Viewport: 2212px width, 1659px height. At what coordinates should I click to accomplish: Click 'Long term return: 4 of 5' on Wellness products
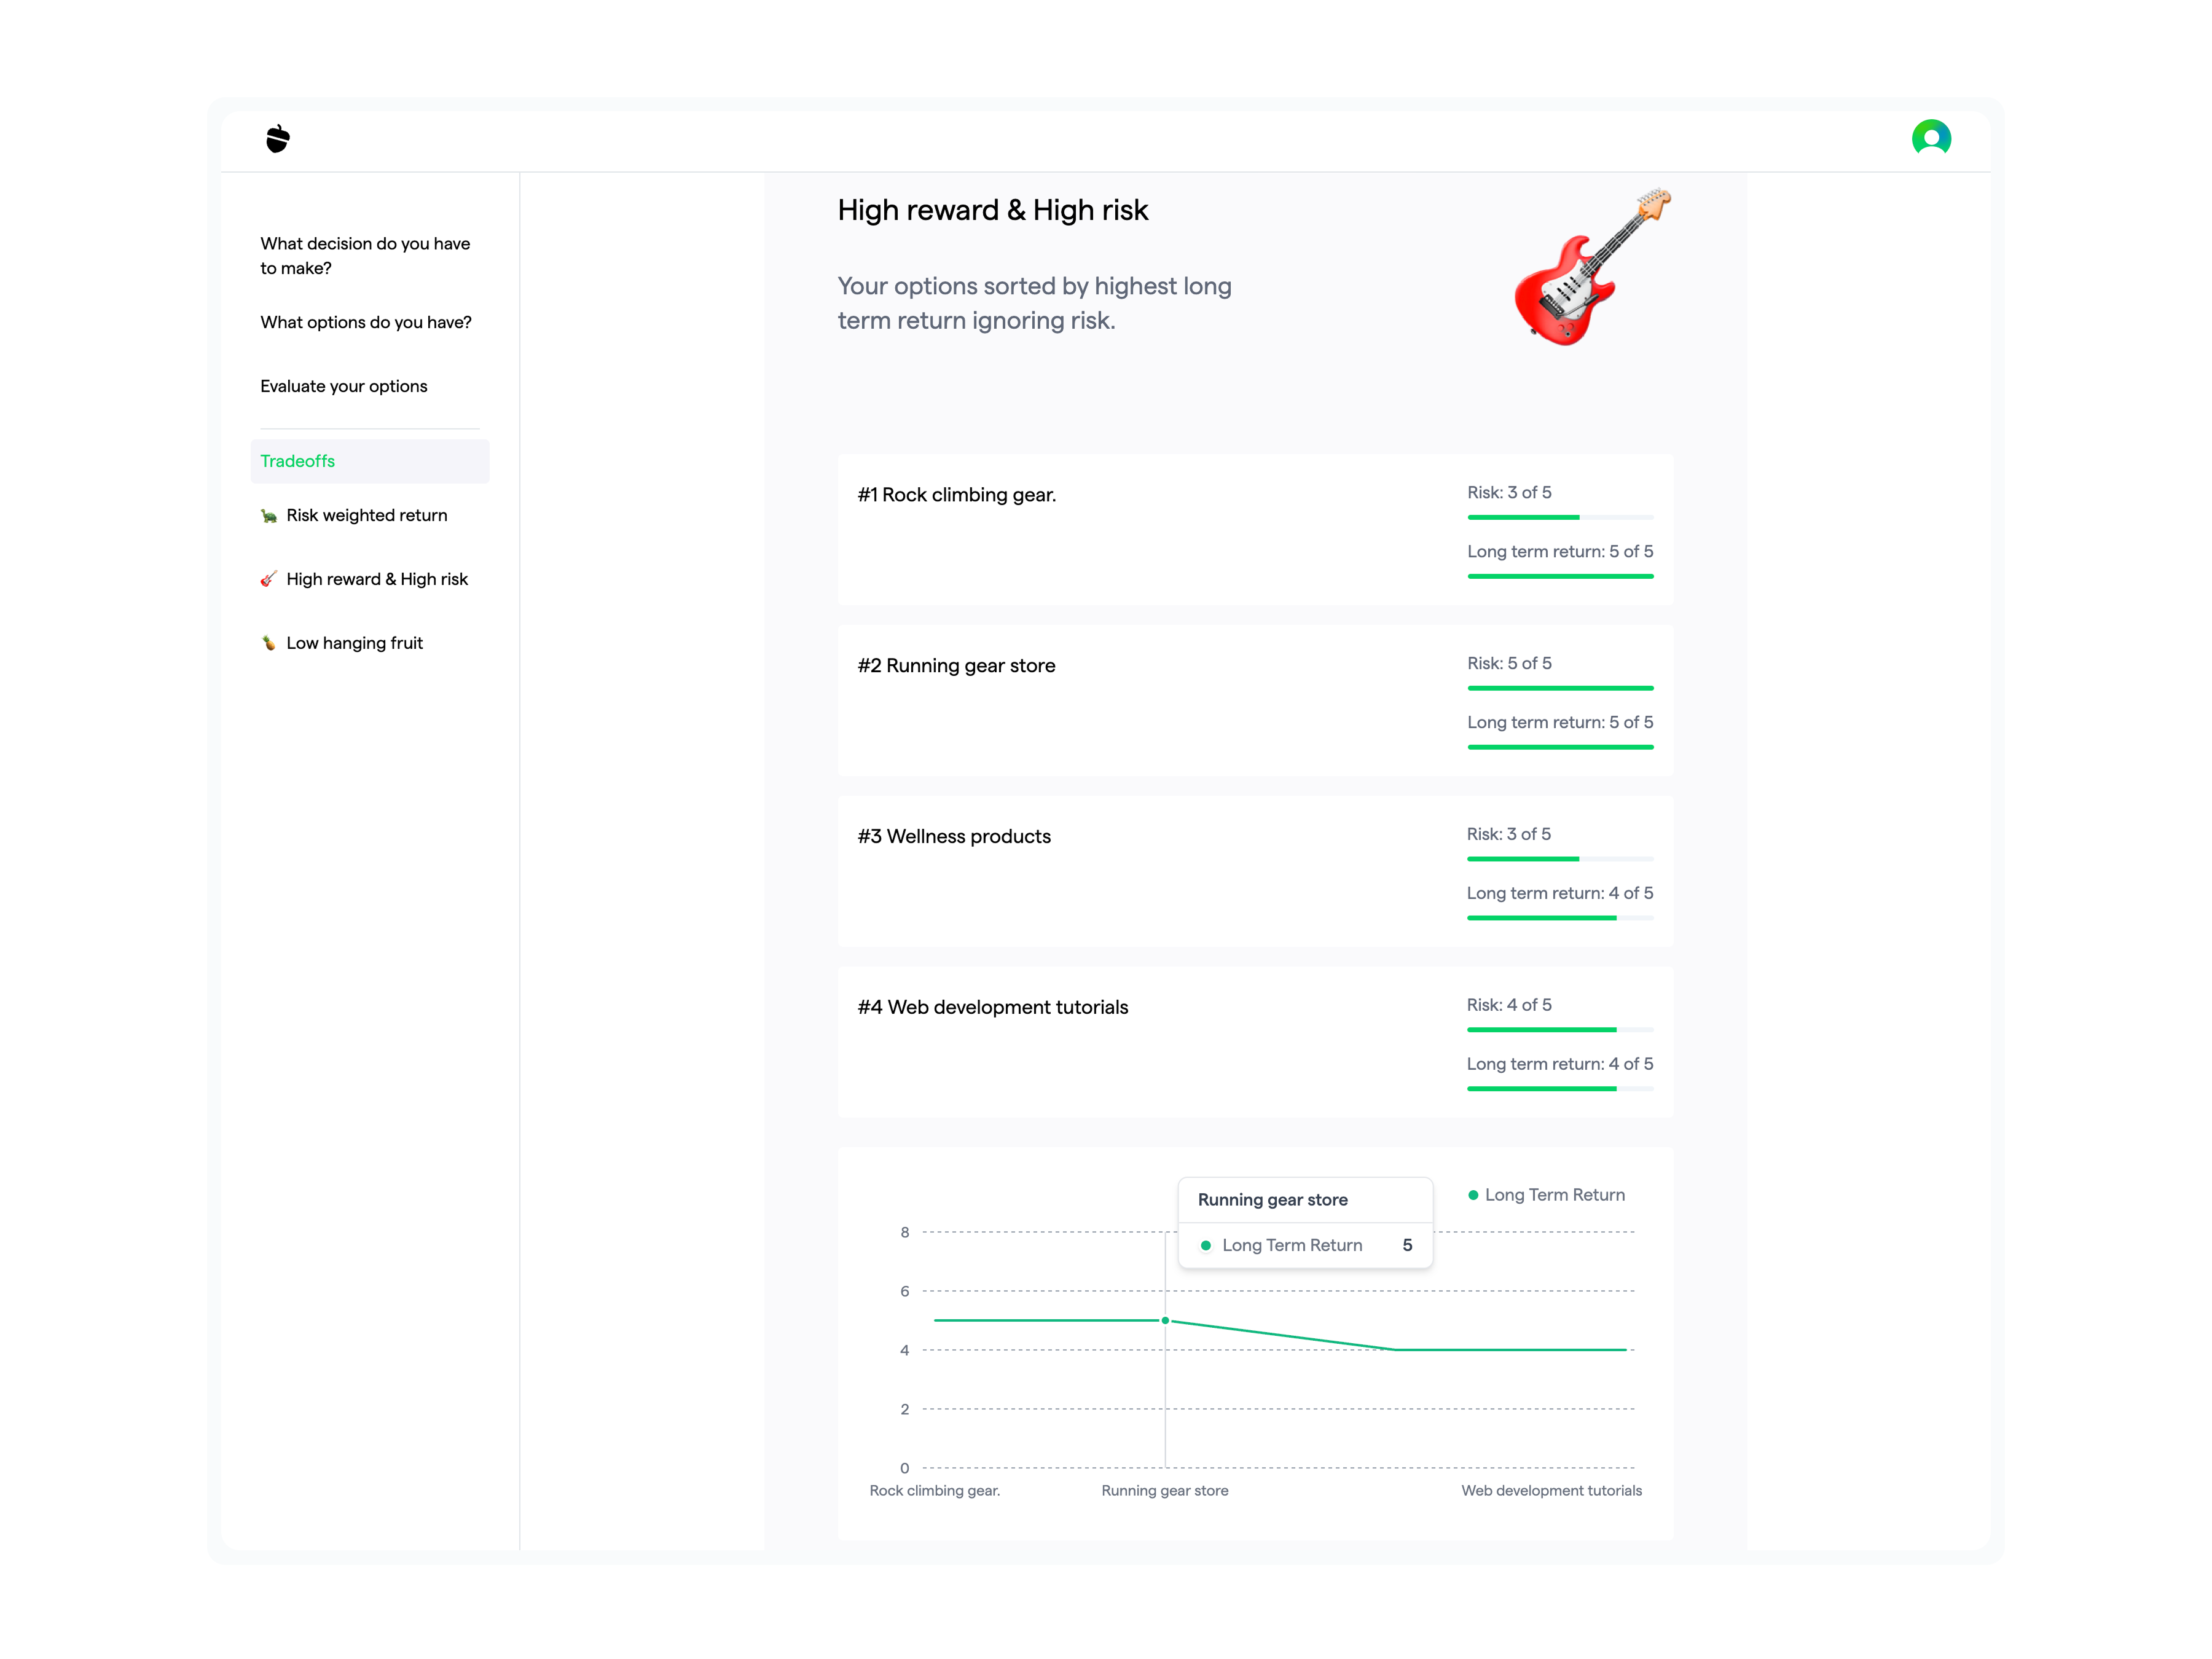(x=1560, y=893)
